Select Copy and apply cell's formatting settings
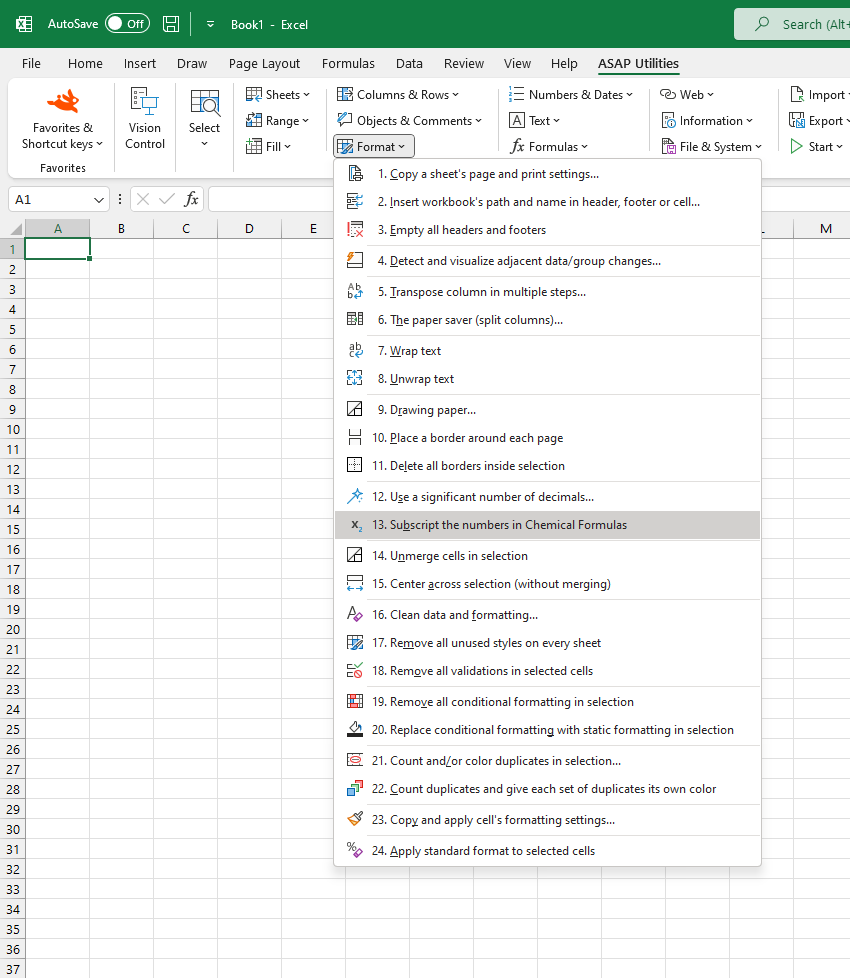Image resolution: width=850 pixels, height=978 pixels. click(x=548, y=820)
